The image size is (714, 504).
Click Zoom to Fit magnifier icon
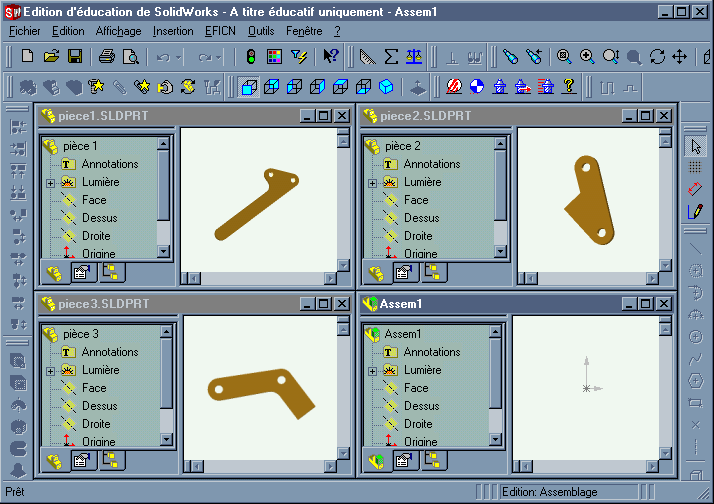(x=564, y=56)
